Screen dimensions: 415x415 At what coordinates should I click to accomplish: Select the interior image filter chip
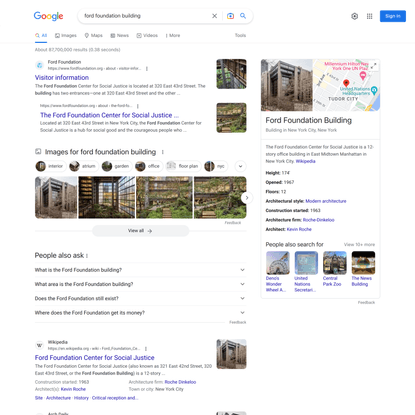(50, 166)
